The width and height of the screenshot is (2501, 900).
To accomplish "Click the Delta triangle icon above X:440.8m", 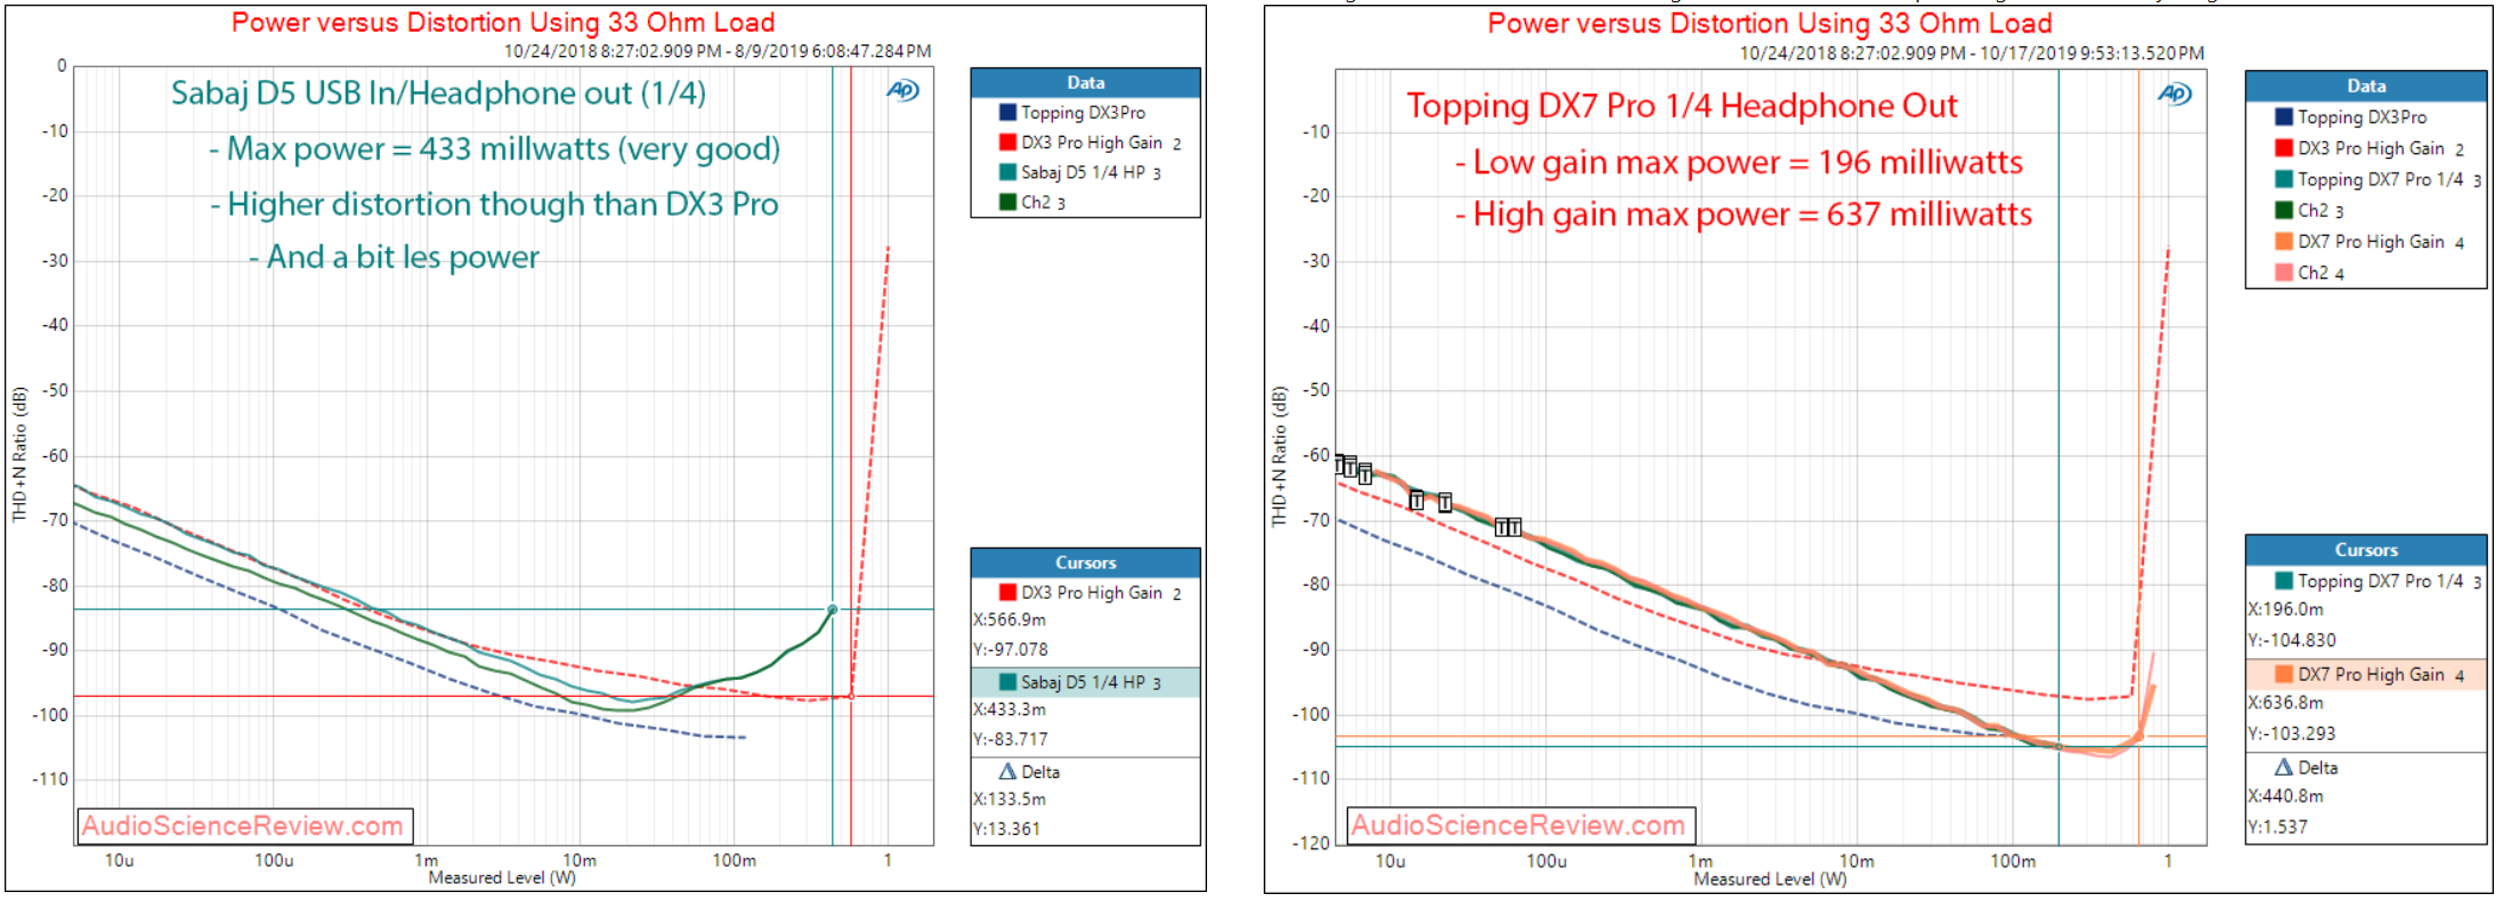I will (2283, 767).
